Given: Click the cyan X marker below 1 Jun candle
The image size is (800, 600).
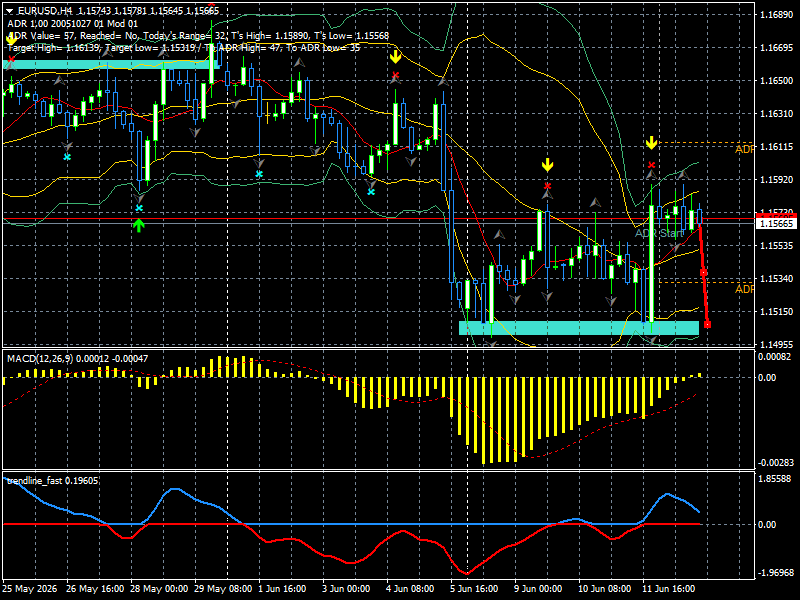Looking at the screenshot, I should [x=259, y=174].
